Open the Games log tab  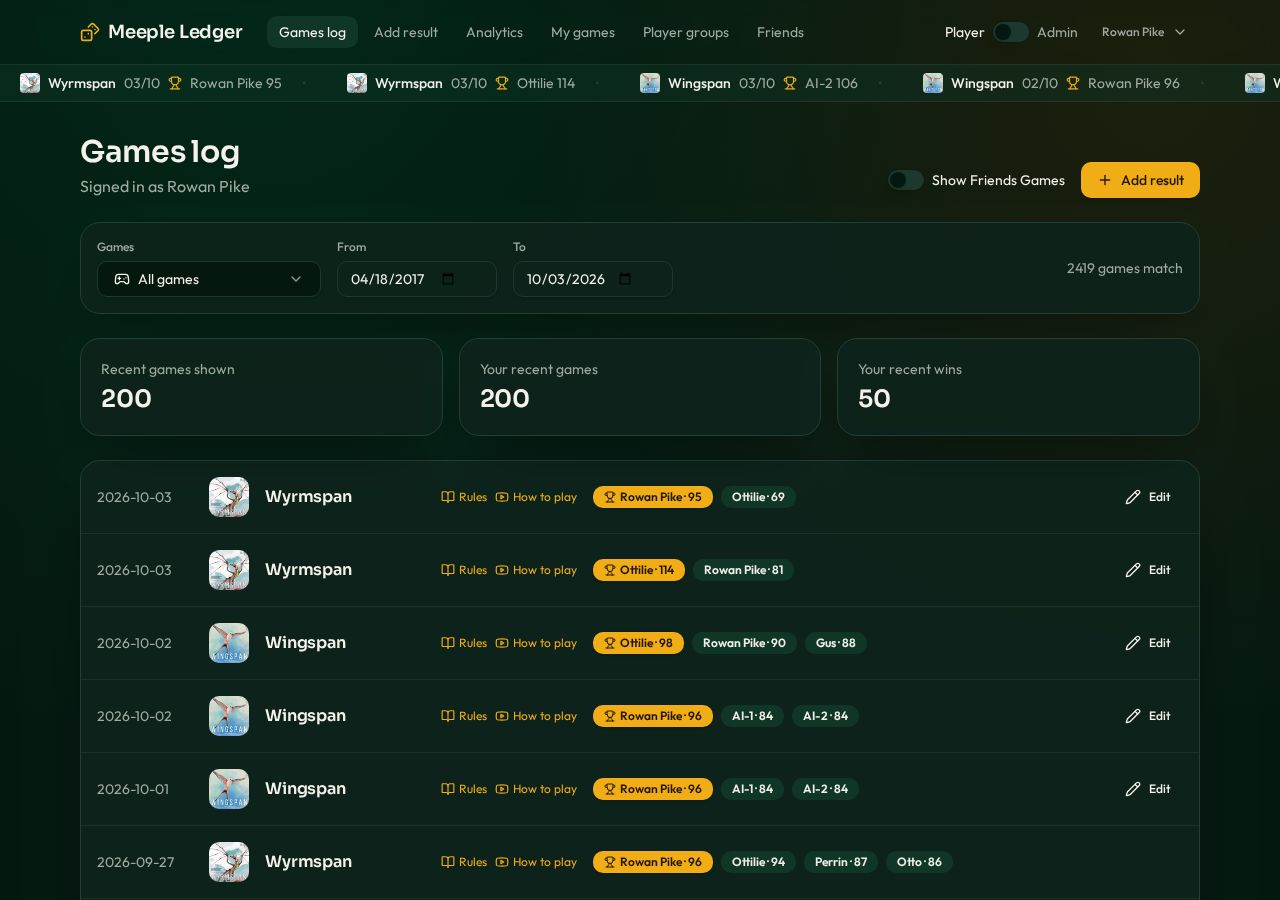(312, 32)
